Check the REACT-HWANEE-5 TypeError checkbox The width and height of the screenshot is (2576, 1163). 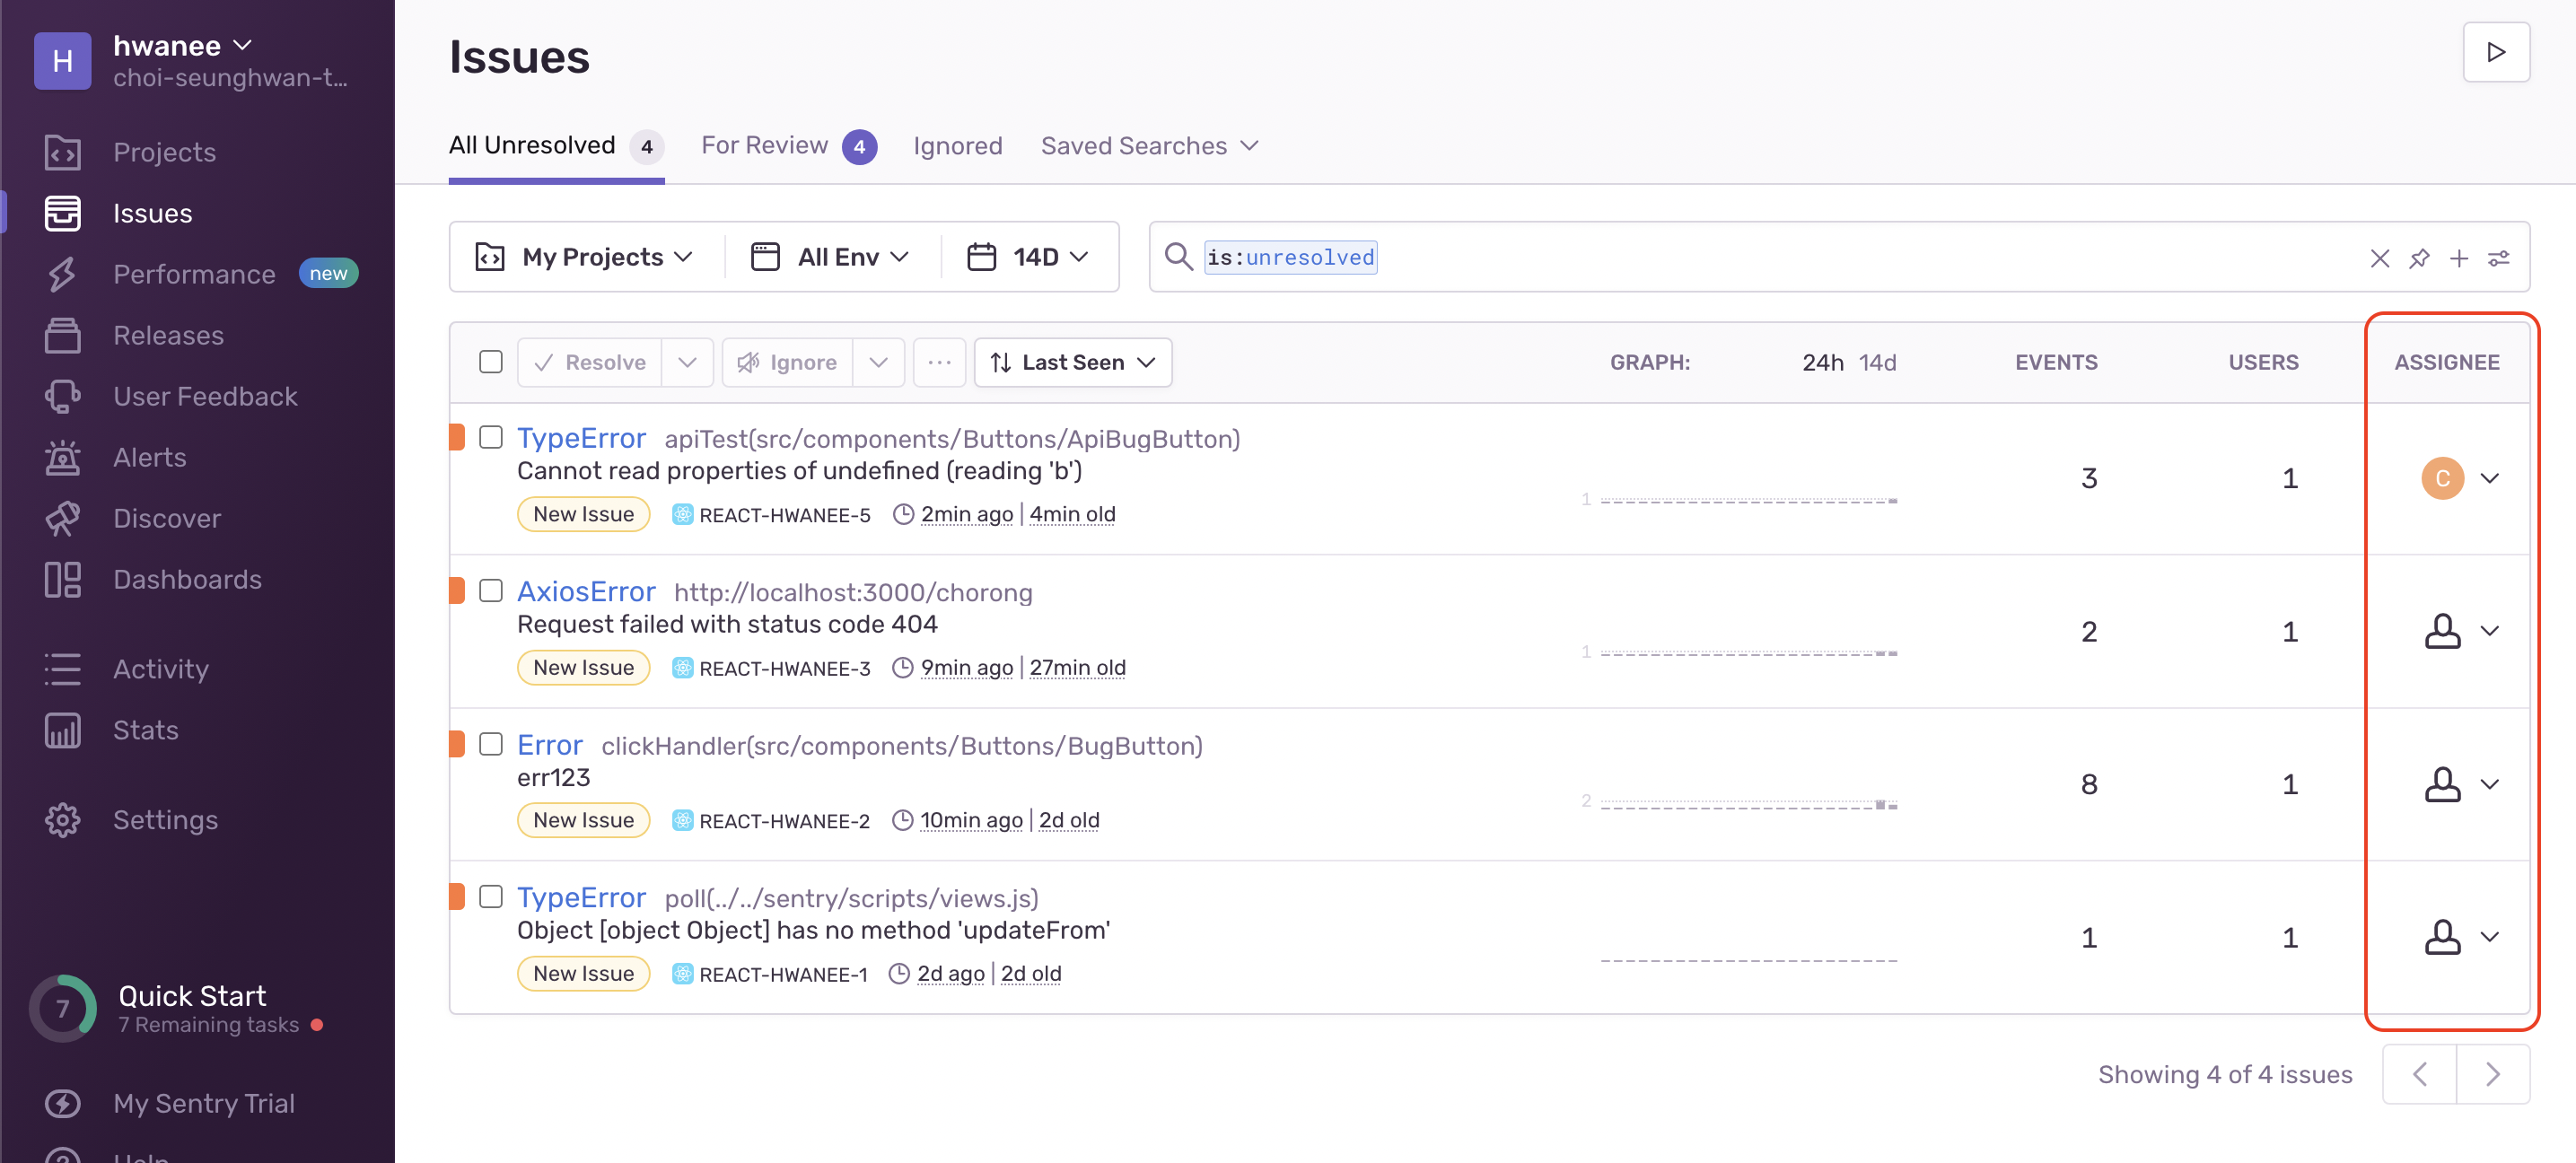[x=490, y=437]
